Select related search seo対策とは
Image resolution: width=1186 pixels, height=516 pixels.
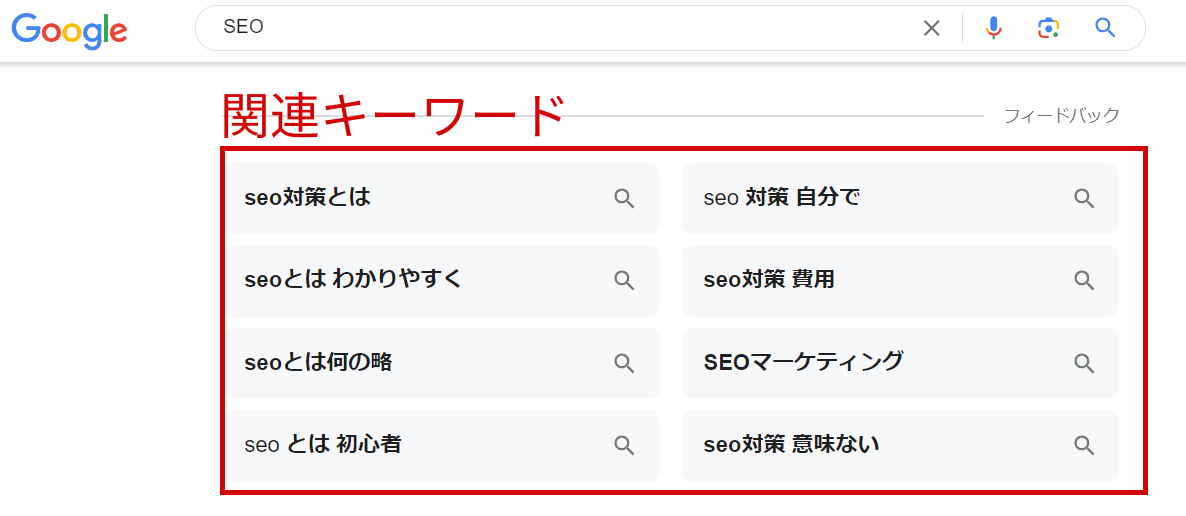click(443, 198)
